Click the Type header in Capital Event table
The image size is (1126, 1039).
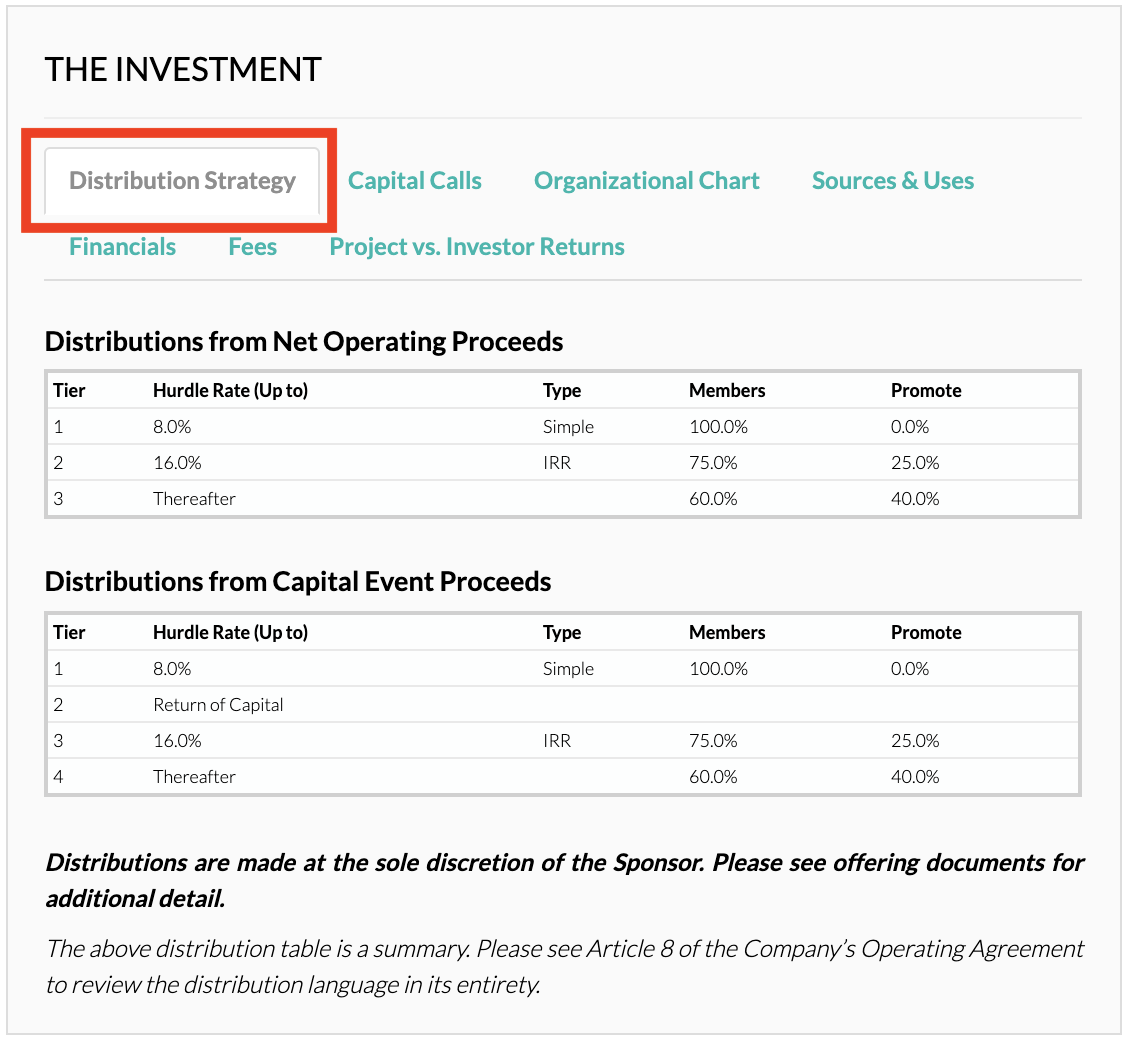tap(562, 633)
